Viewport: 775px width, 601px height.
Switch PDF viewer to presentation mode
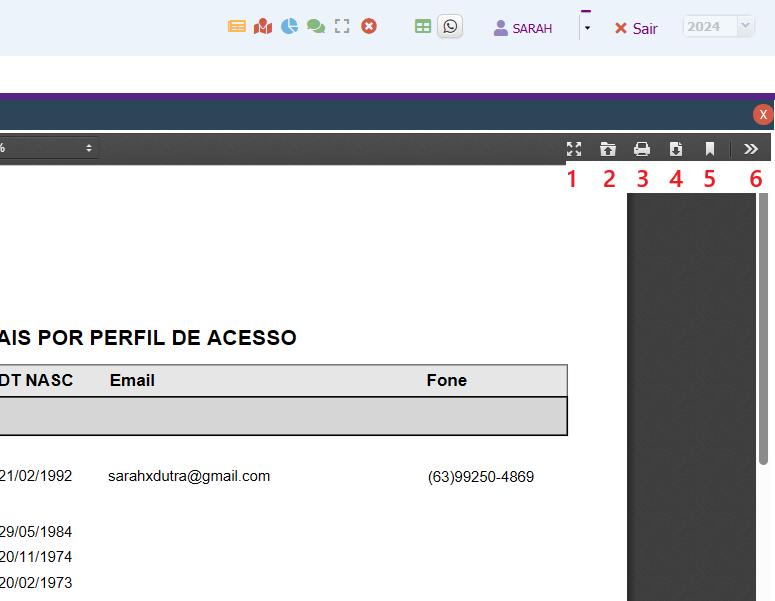pyautogui.click(x=574, y=149)
